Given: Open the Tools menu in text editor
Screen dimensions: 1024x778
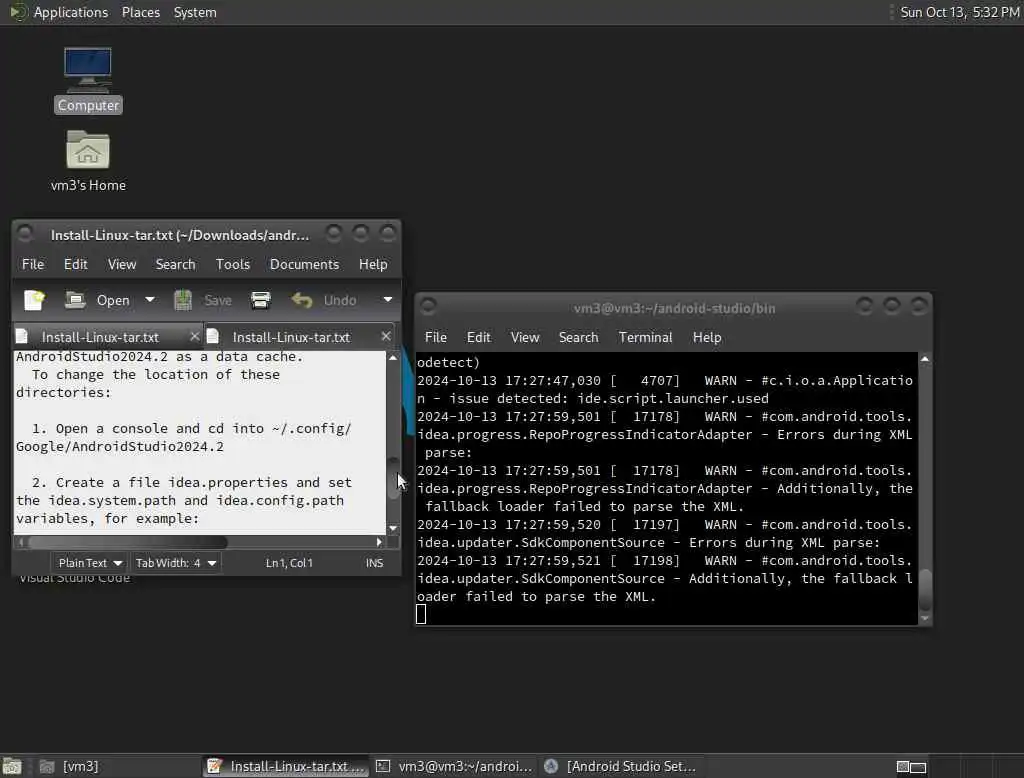Looking at the screenshot, I should tap(233, 264).
